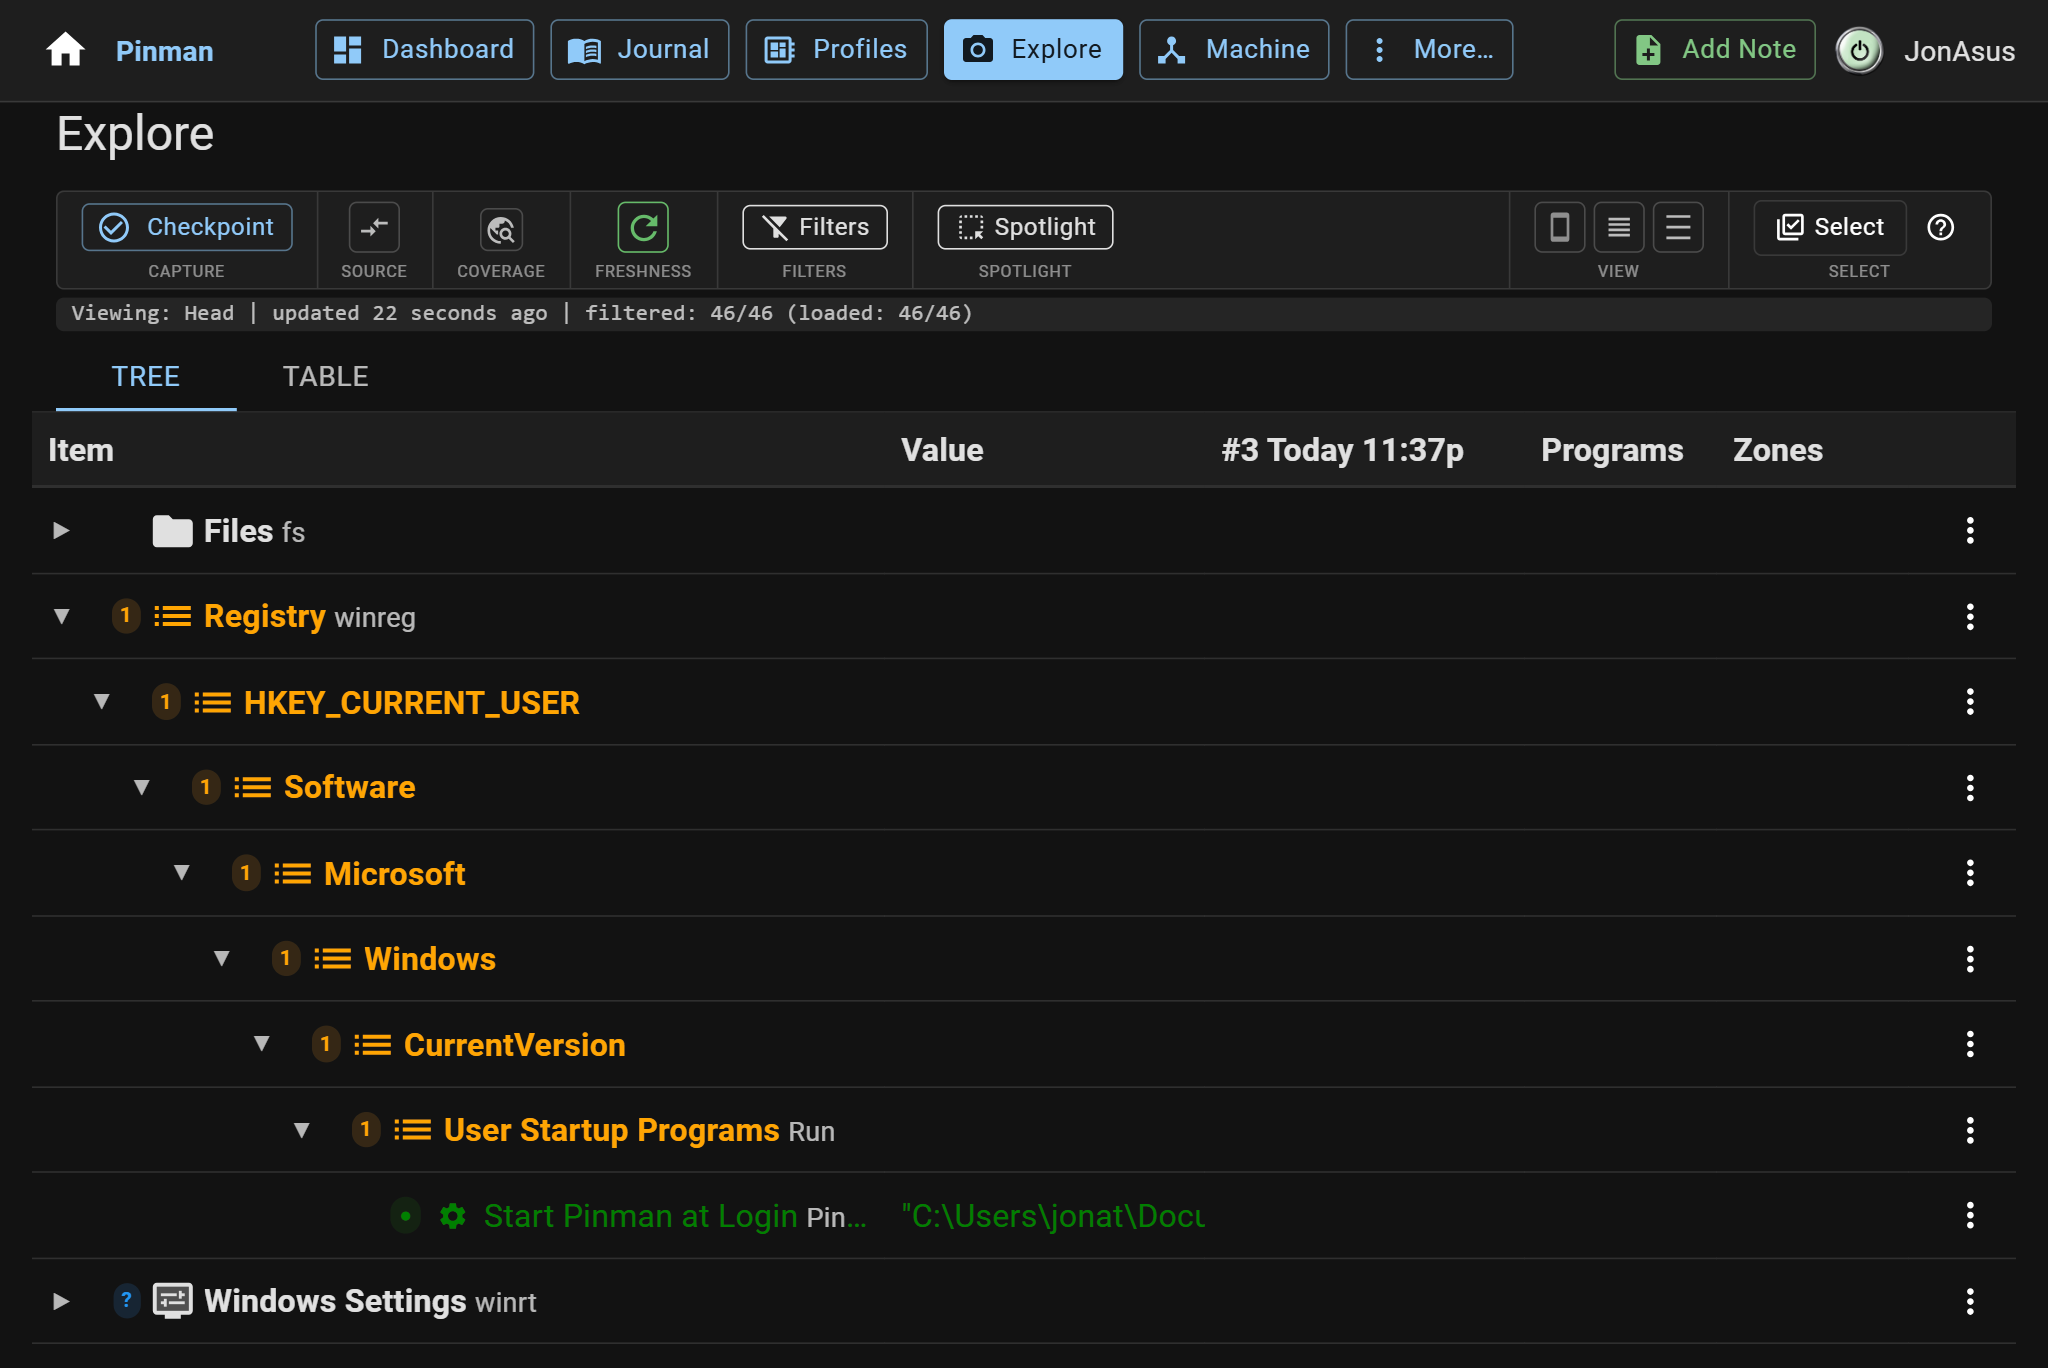Click the "C:\Users\jonat\Docu value
The image size is (2048, 1368).
tap(1053, 1216)
